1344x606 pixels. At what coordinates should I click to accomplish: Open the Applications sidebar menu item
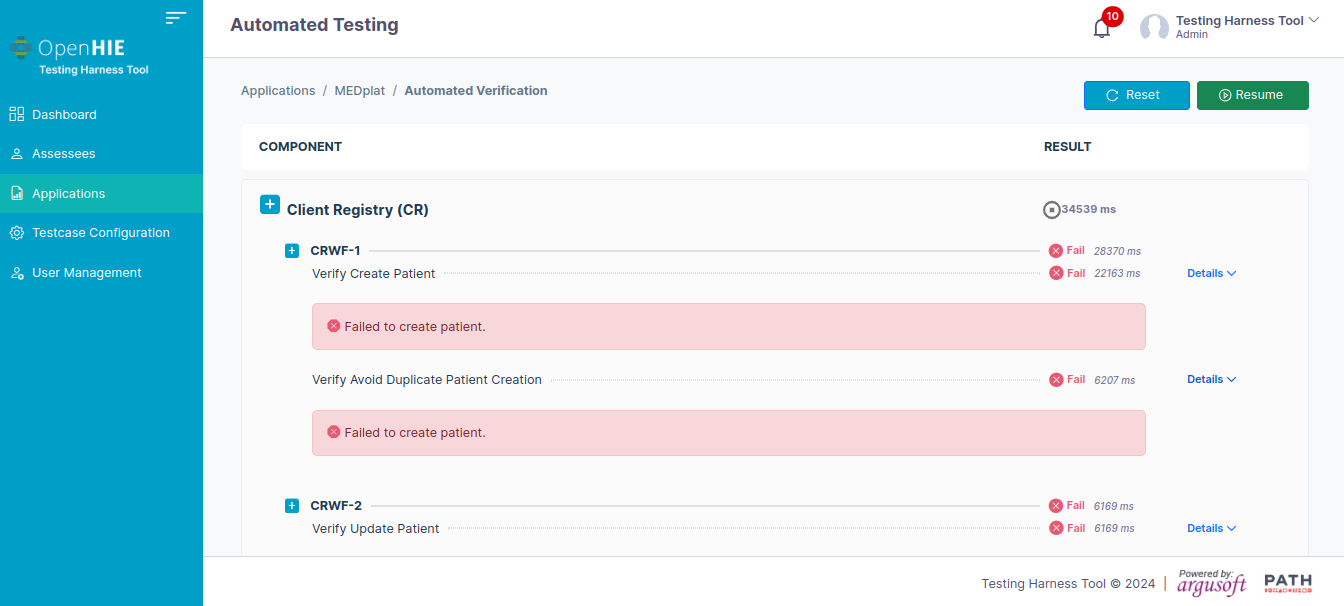101,193
